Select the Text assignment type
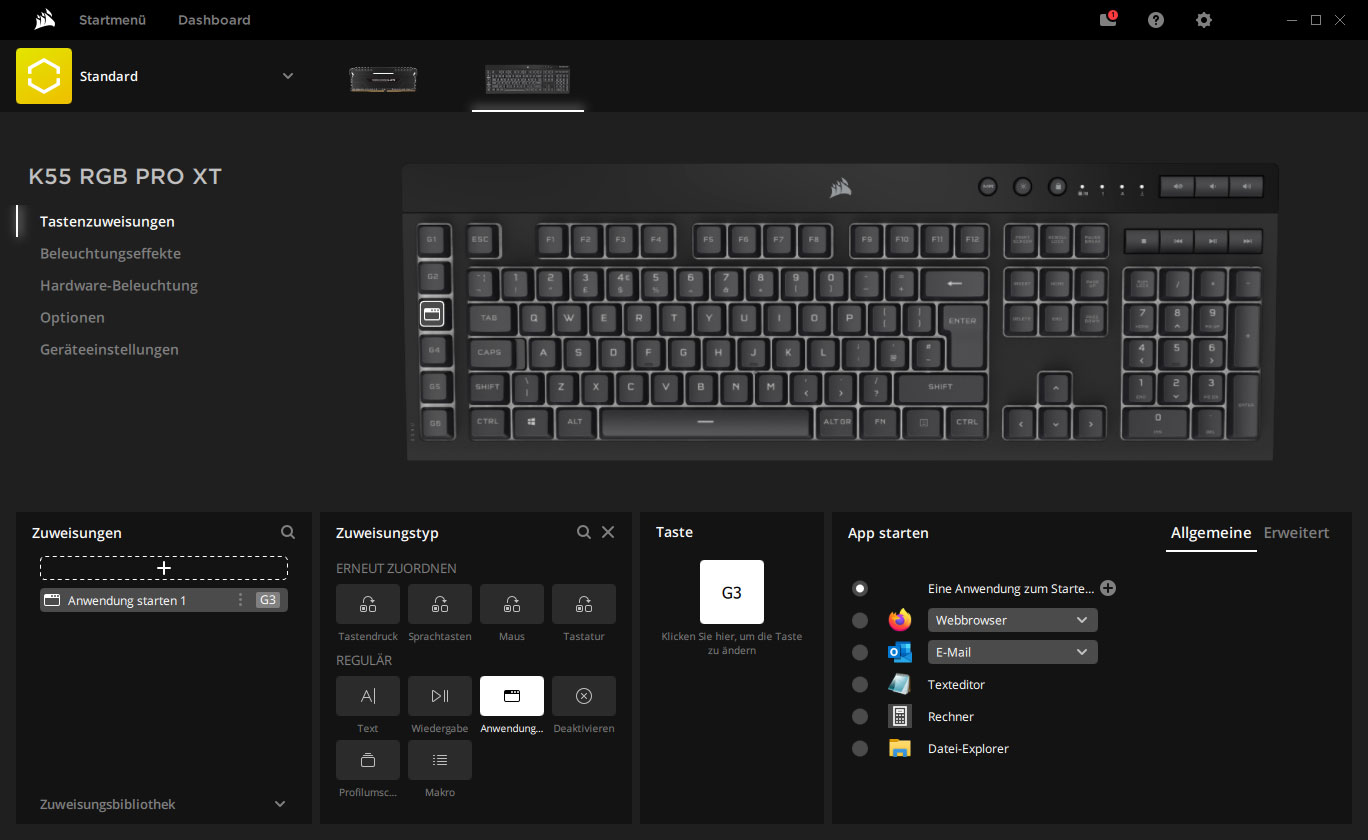The height and width of the screenshot is (840, 1368). click(368, 696)
